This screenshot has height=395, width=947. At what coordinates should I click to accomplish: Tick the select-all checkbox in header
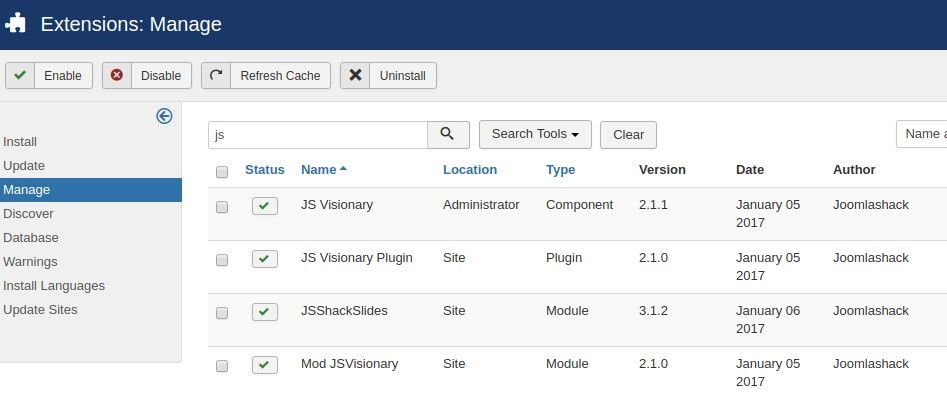click(x=222, y=172)
